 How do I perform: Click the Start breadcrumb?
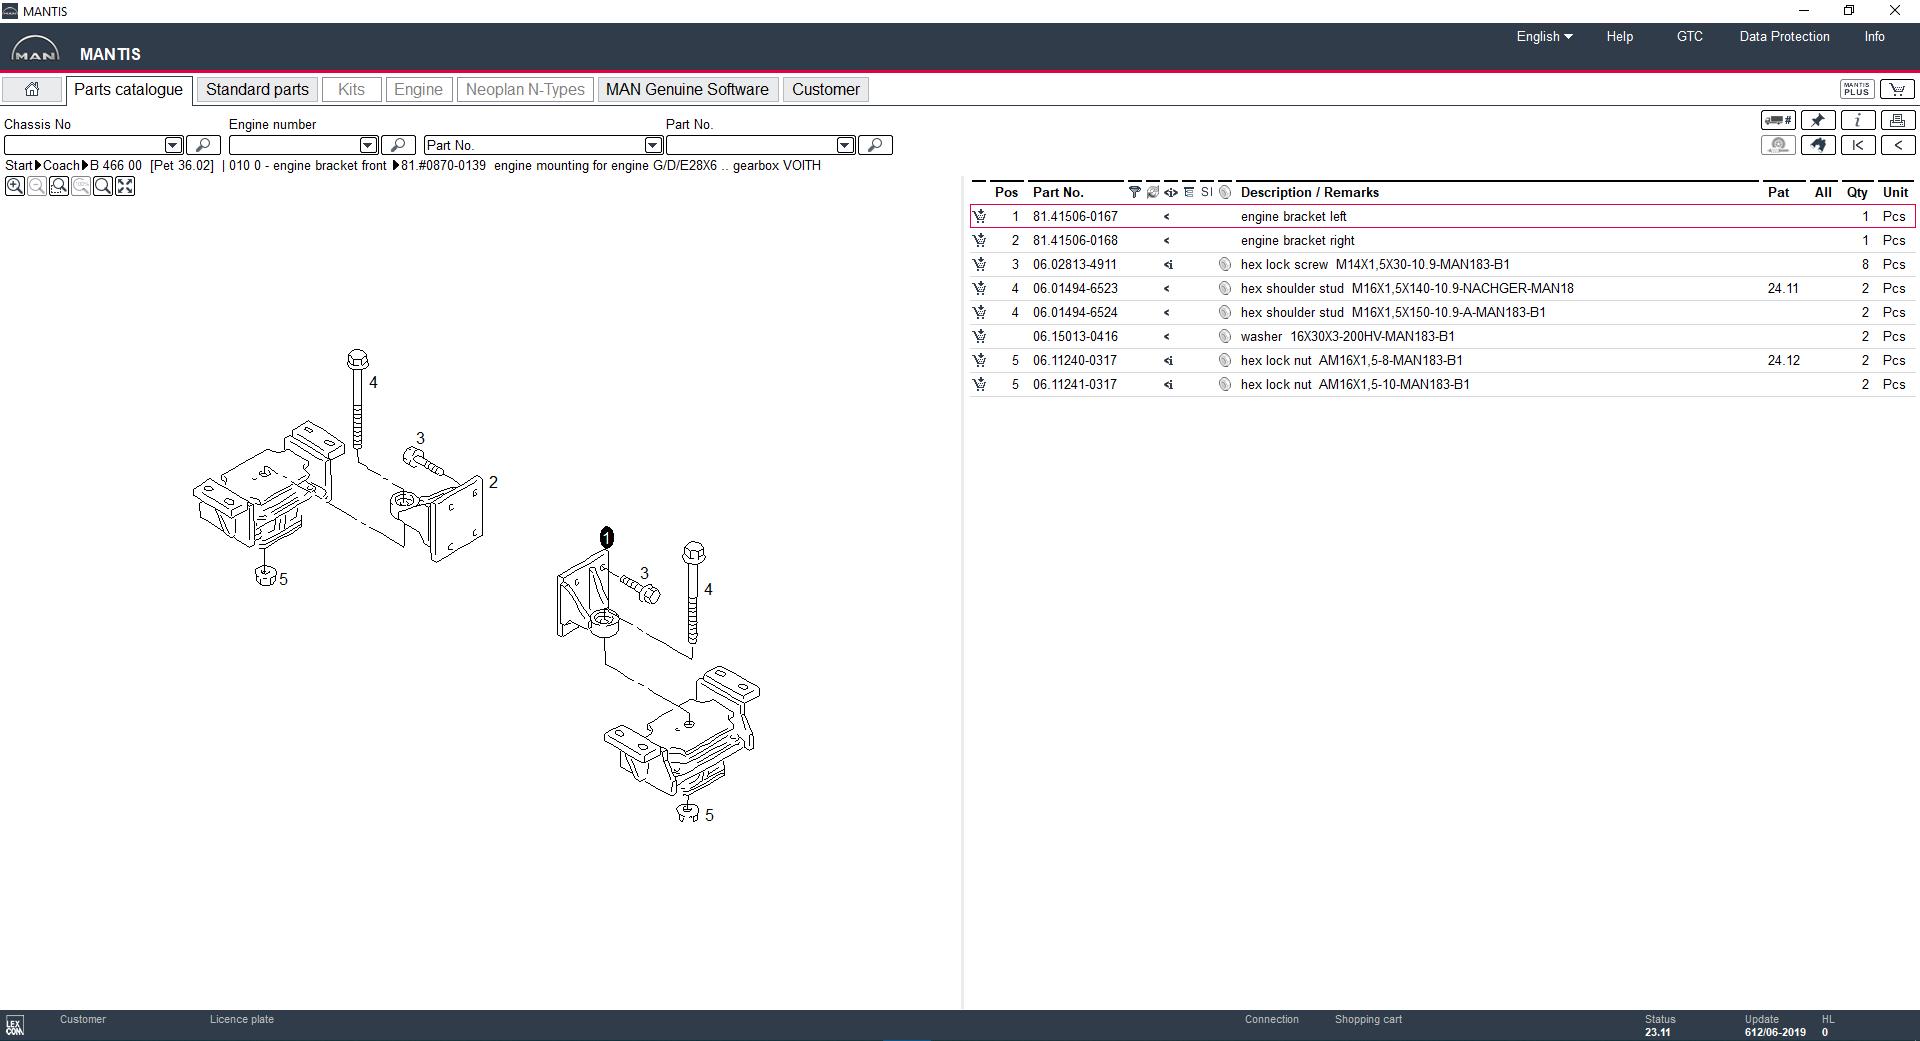click(19, 165)
